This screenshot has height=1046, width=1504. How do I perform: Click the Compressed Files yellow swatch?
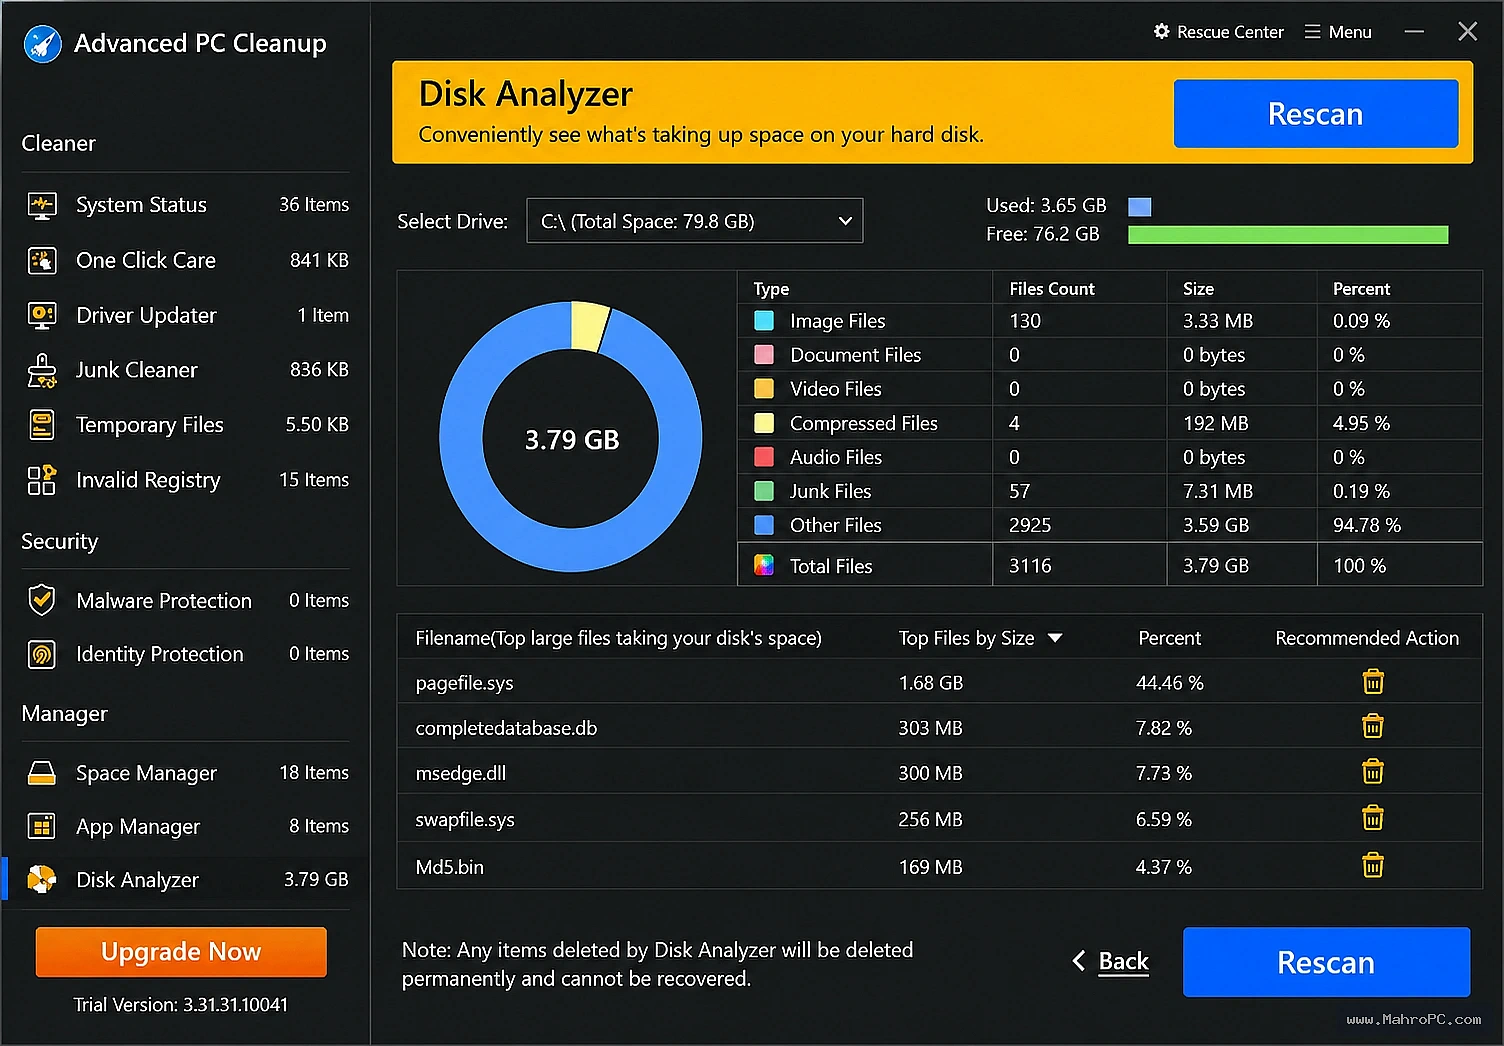tap(764, 423)
